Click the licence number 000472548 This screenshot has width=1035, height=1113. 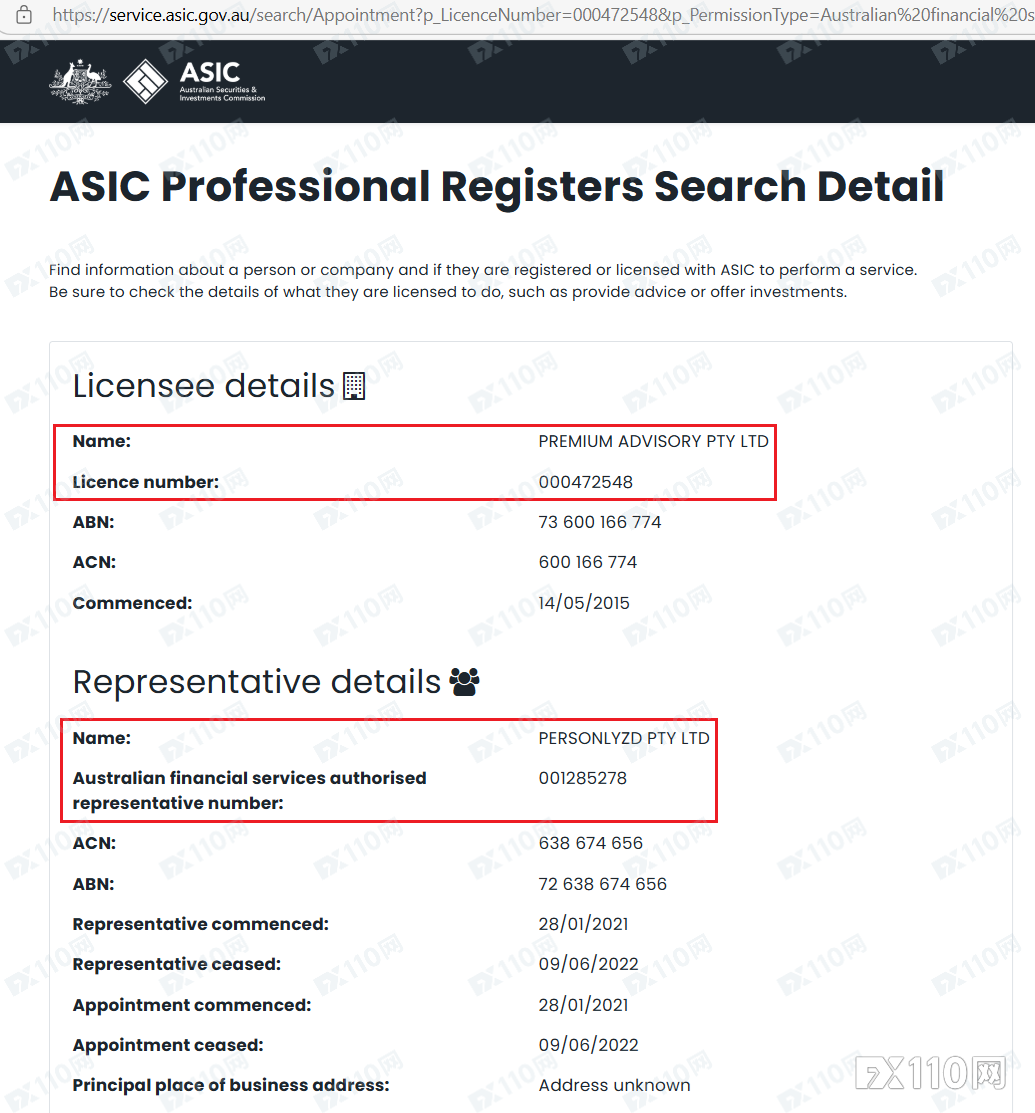(586, 482)
